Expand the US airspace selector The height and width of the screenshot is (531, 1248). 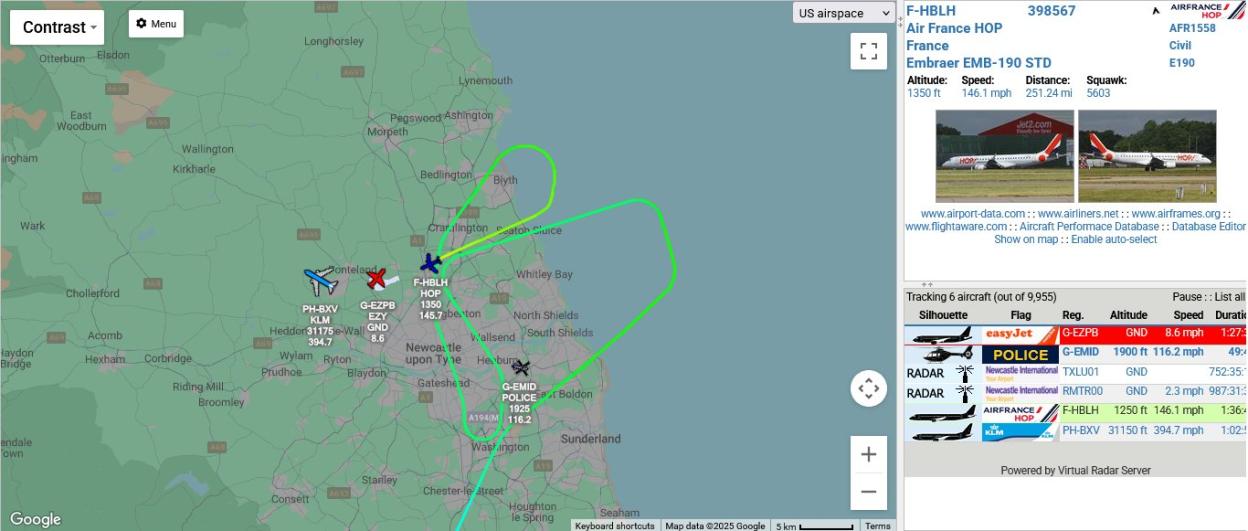(845, 13)
